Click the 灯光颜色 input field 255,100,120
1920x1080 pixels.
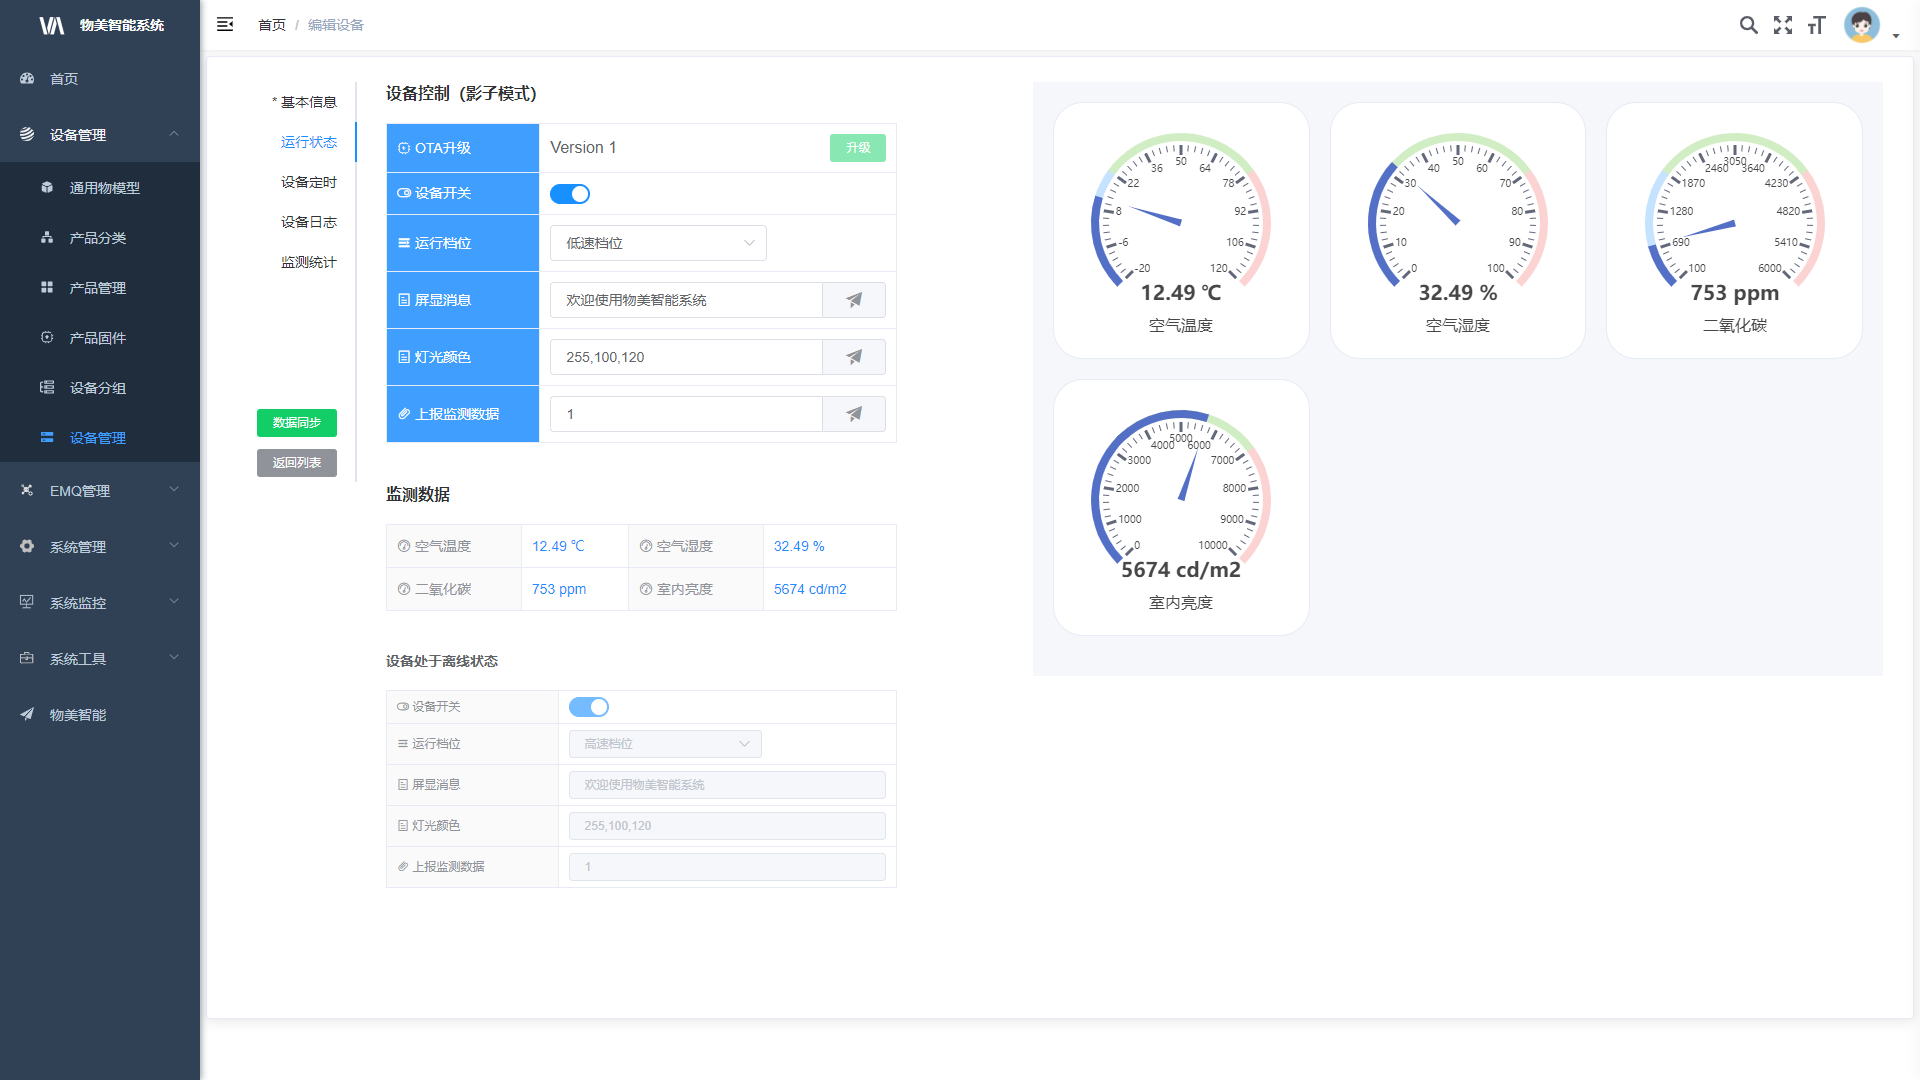pos(686,357)
